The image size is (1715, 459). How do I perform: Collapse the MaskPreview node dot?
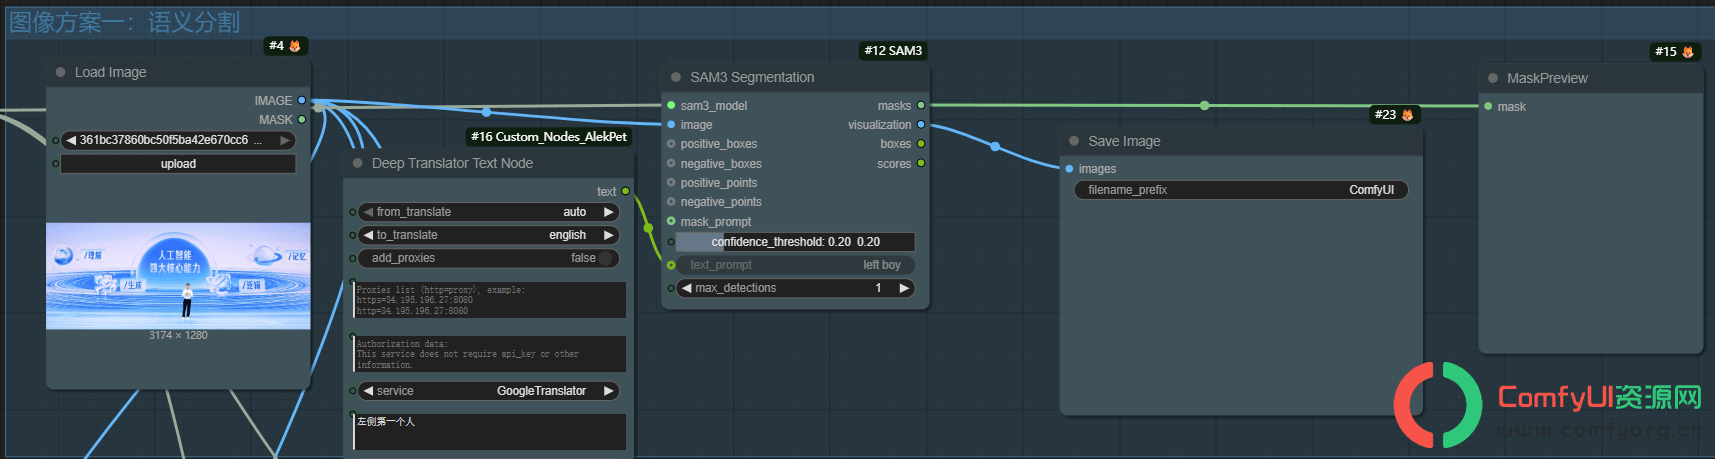click(x=1493, y=78)
